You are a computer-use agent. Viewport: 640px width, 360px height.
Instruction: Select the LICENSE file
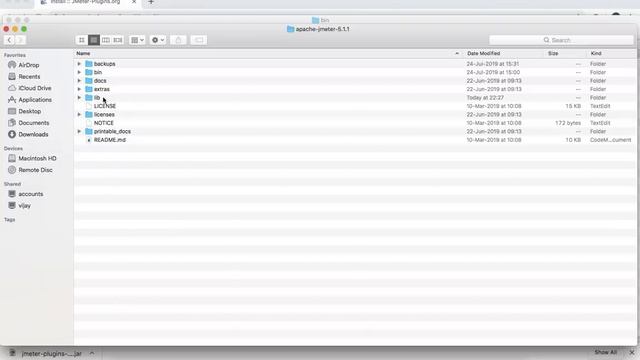coord(104,106)
